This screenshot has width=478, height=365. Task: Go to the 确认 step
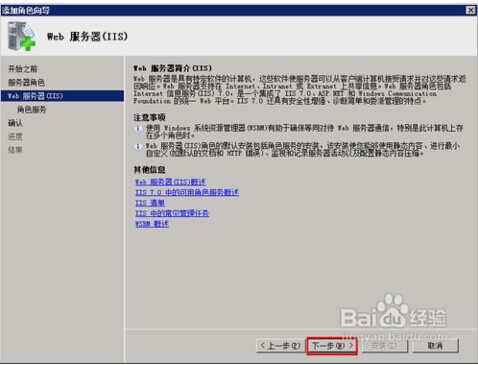point(15,123)
